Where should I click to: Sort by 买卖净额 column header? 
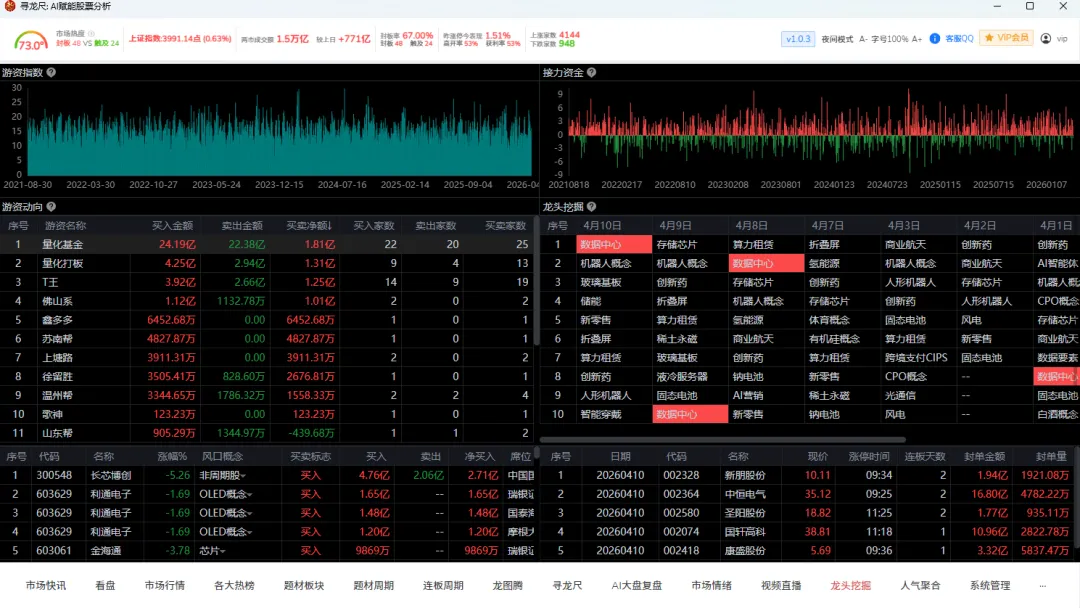(309, 226)
